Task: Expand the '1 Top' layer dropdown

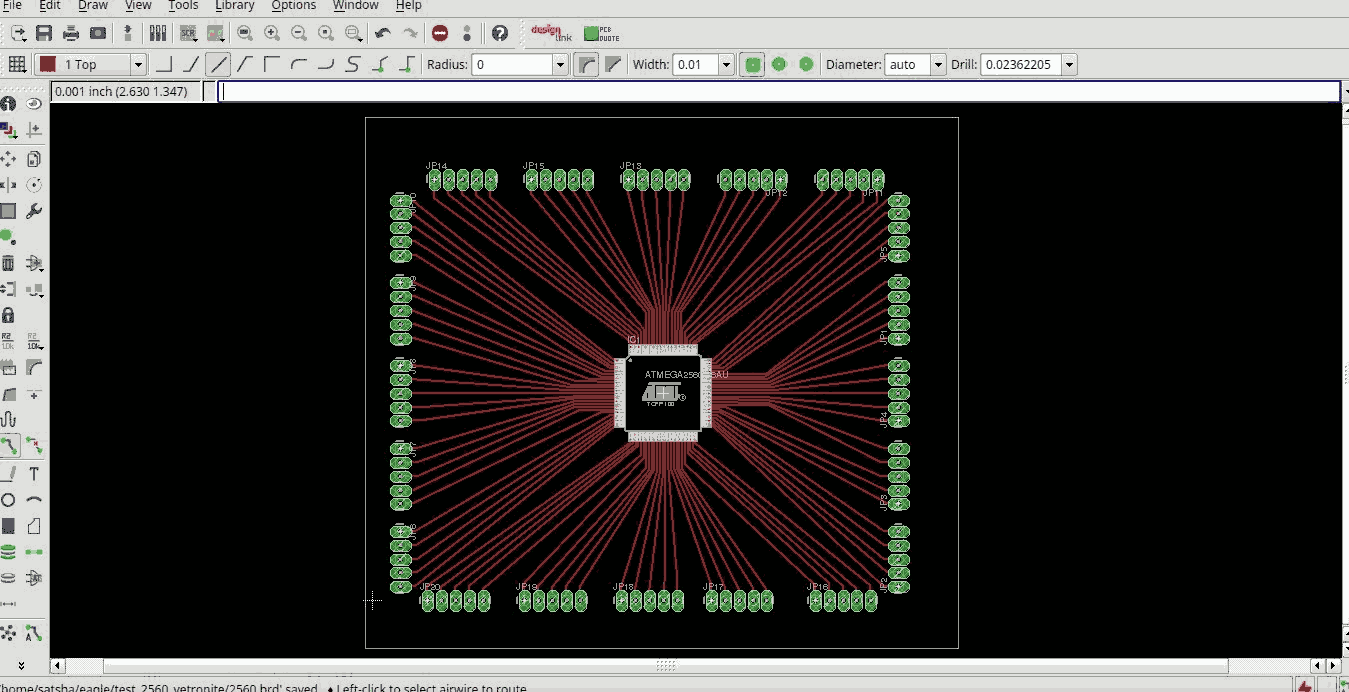Action: click(x=138, y=65)
